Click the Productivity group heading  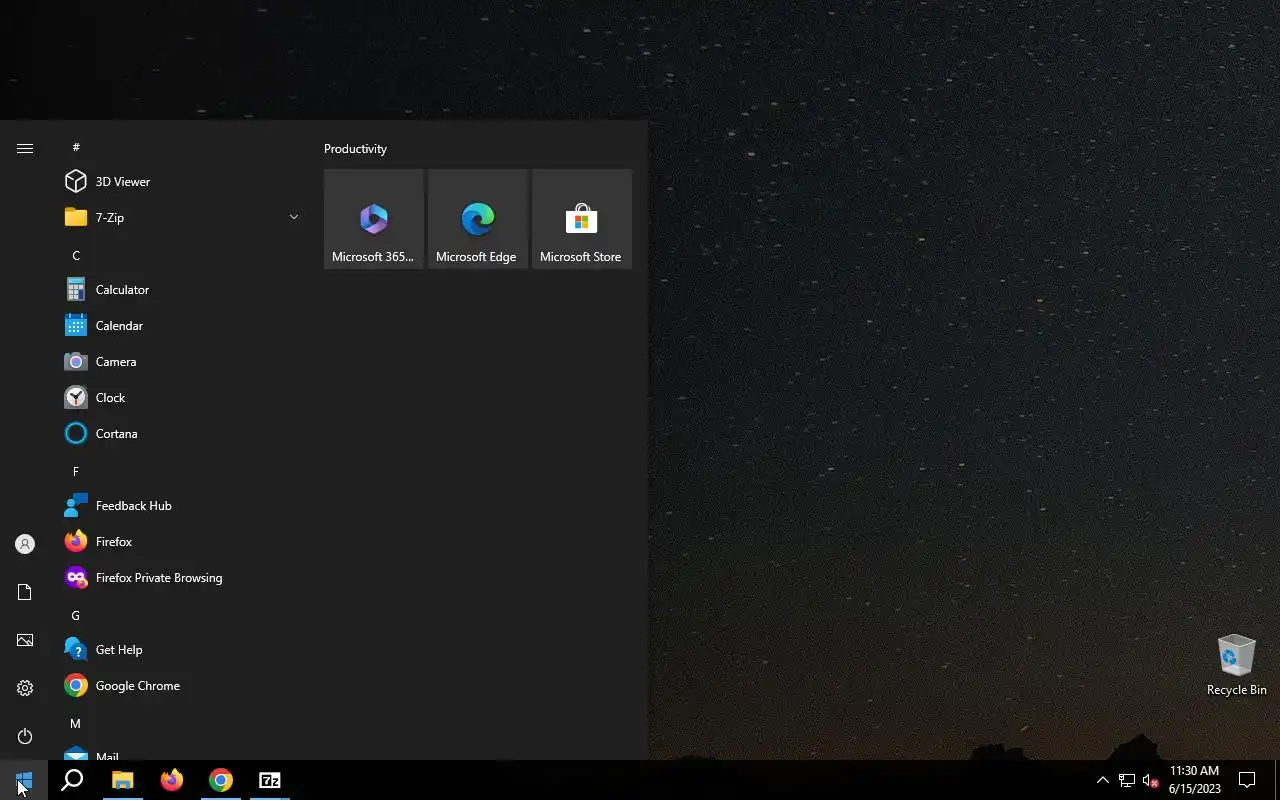pos(355,149)
